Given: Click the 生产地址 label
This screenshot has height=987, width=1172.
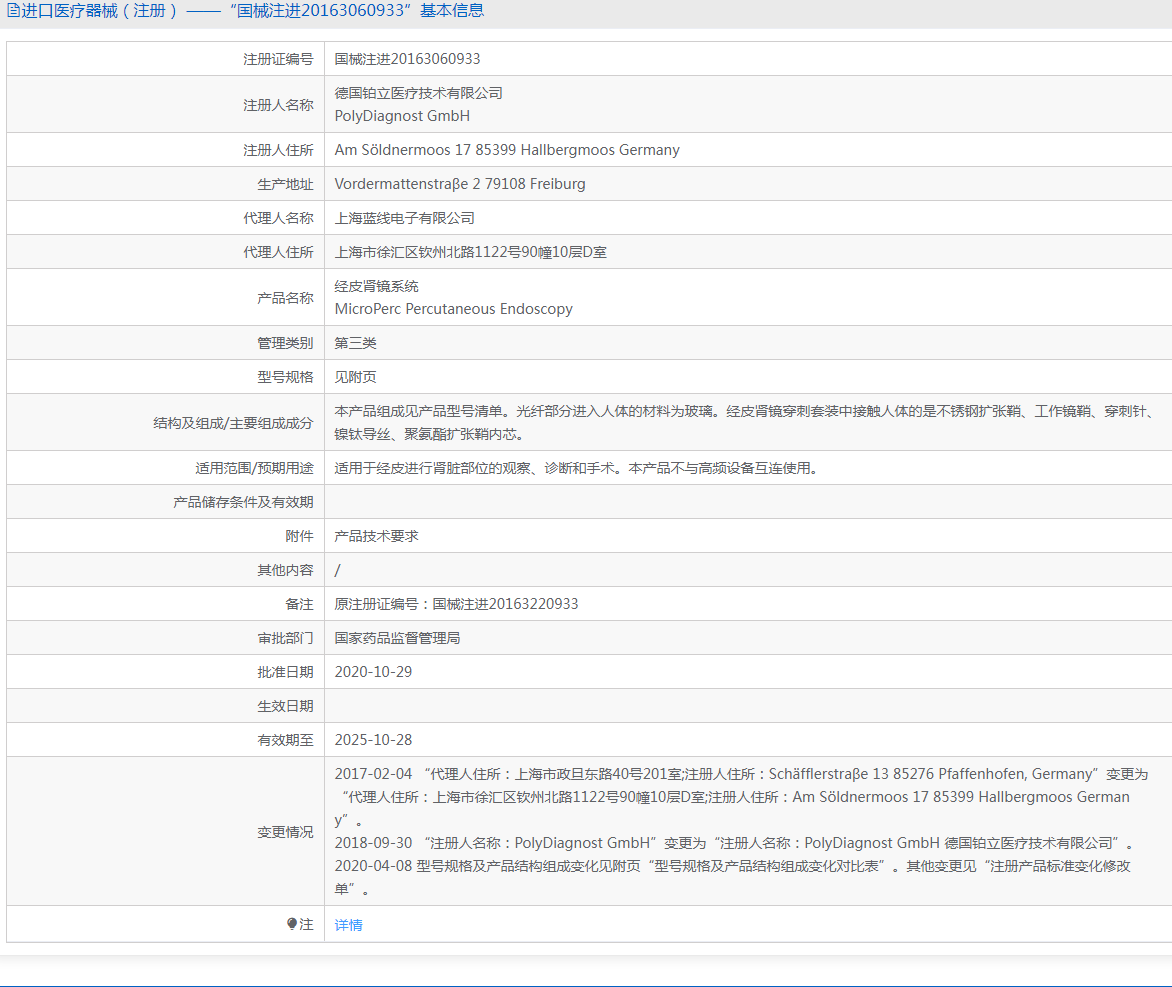Looking at the screenshot, I should click(x=286, y=184).
